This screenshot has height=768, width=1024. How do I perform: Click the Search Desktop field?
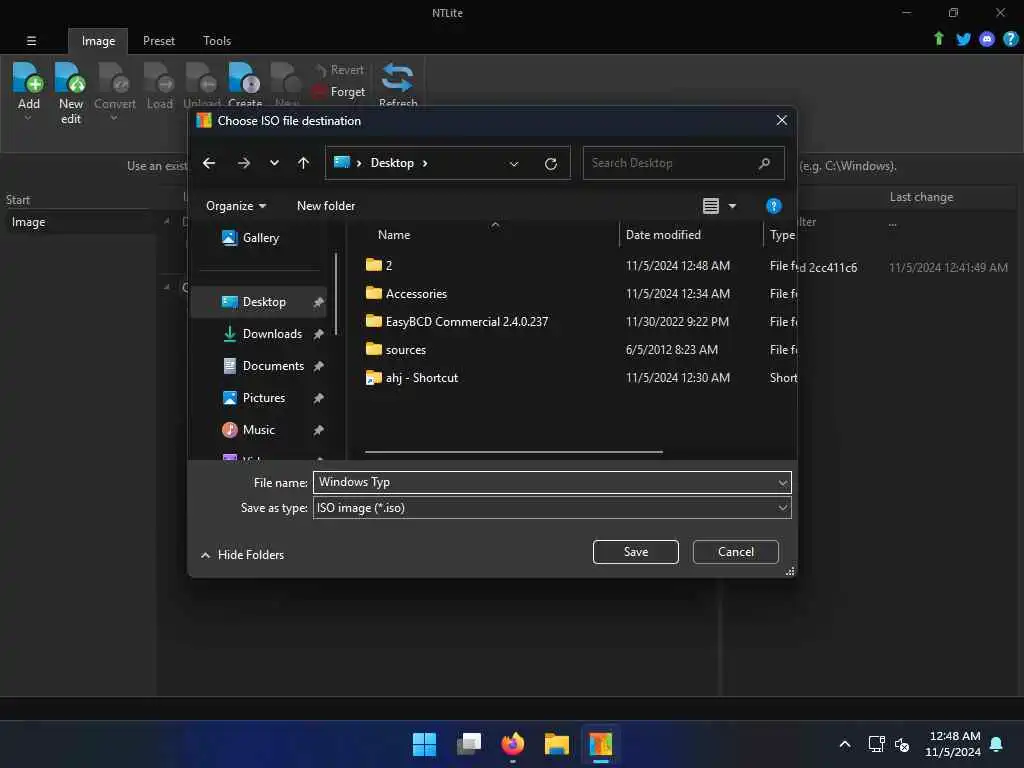point(683,163)
